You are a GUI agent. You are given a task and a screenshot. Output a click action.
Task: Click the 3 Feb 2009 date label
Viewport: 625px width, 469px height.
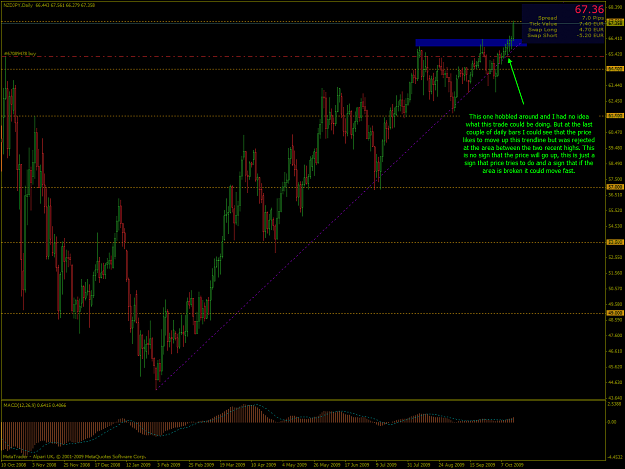coord(169,465)
